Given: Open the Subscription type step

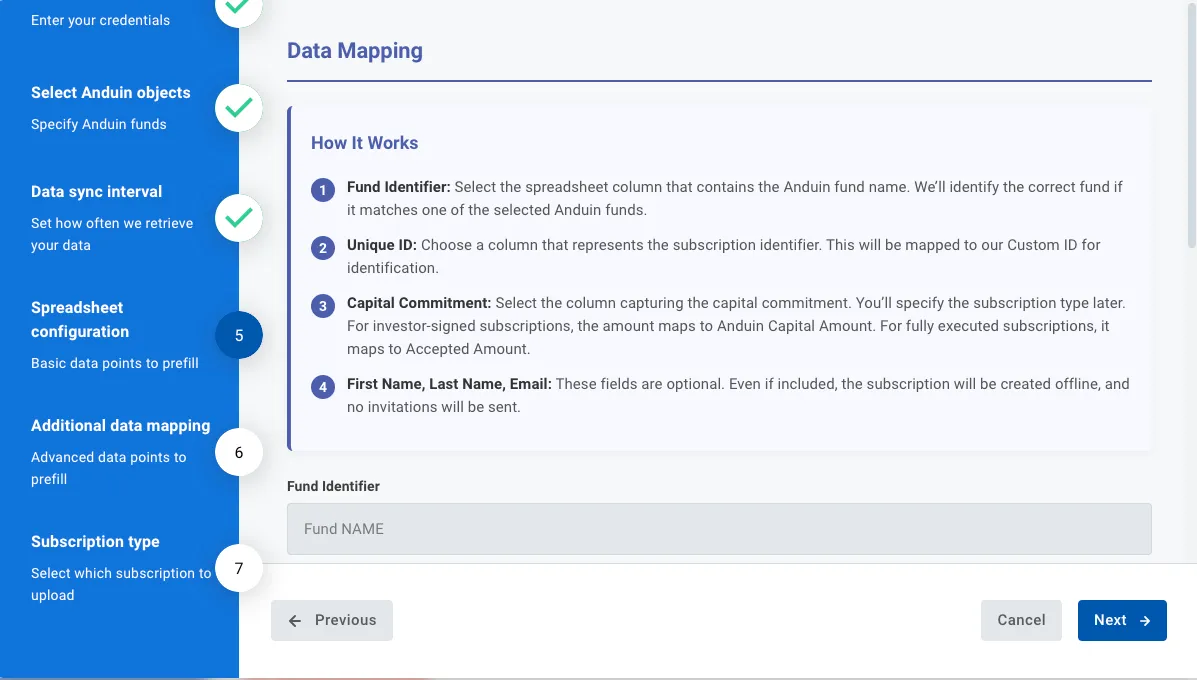Looking at the screenshot, I should 95,541.
